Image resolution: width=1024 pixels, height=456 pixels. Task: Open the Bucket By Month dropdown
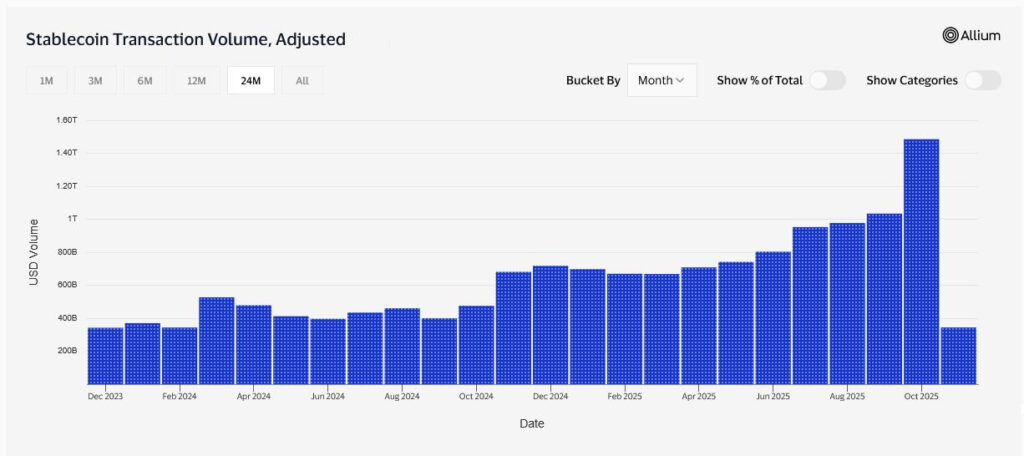point(661,80)
